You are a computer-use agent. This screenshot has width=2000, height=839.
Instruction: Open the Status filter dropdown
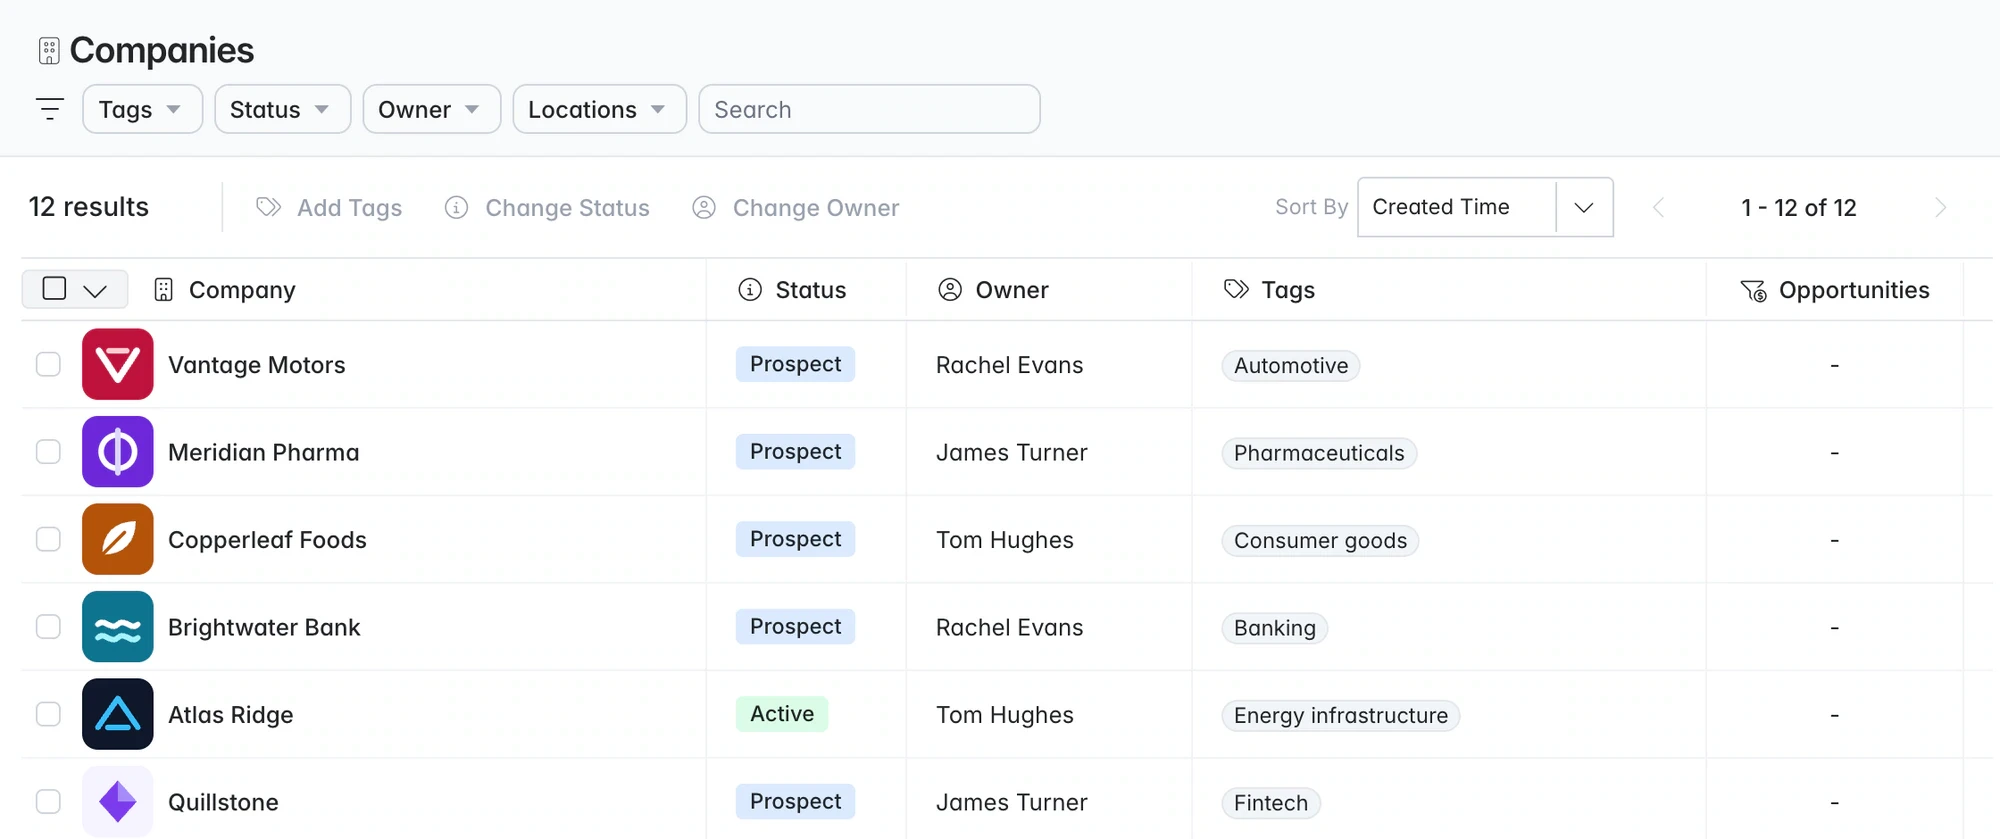(x=283, y=109)
